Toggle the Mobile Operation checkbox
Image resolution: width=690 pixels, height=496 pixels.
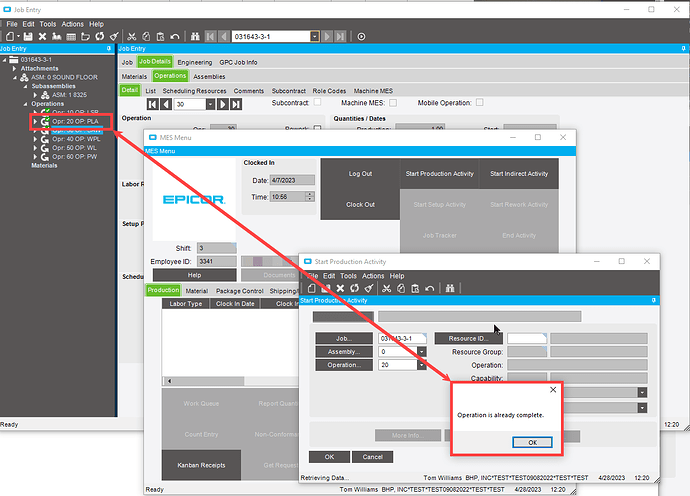point(480,102)
